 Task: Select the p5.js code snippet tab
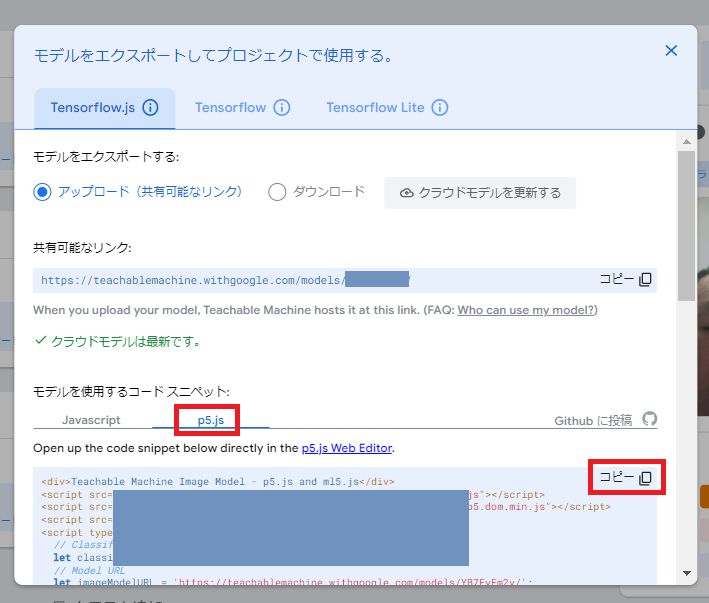click(x=211, y=420)
